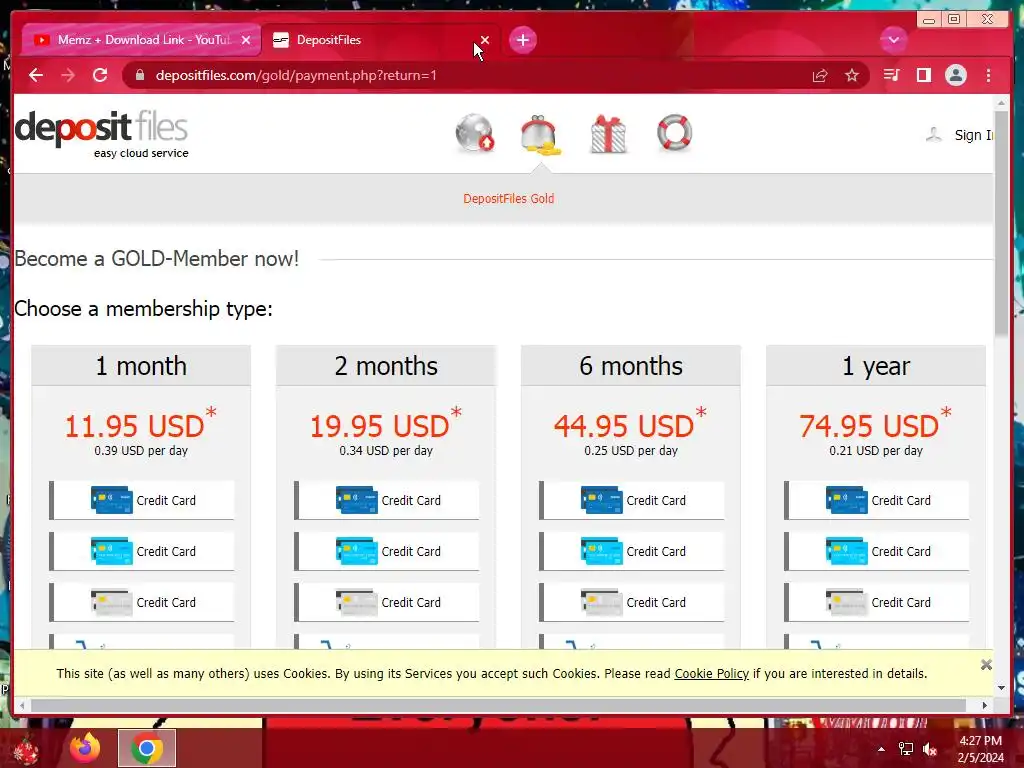Pay 2 months with gray Credit Card
The height and width of the screenshot is (768, 1024).
pyautogui.click(x=387, y=602)
